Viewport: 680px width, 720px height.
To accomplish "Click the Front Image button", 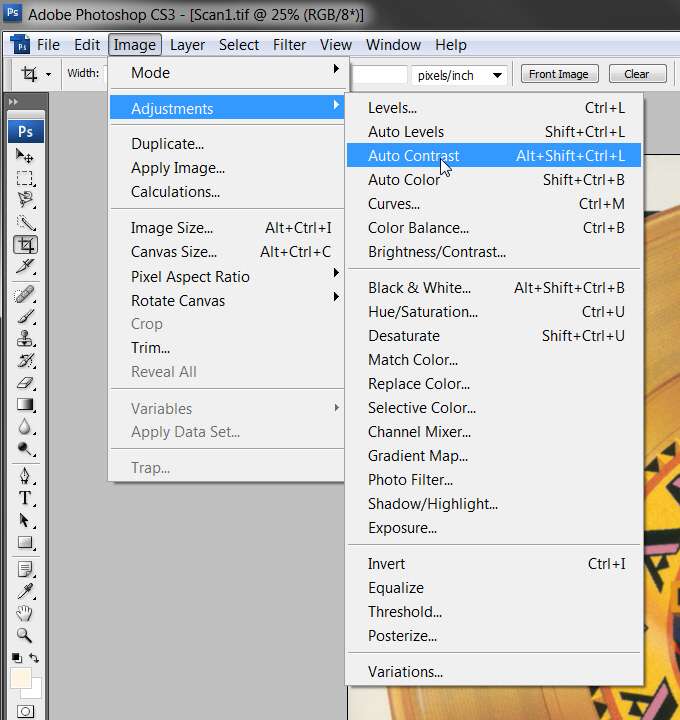I will click(x=559, y=74).
